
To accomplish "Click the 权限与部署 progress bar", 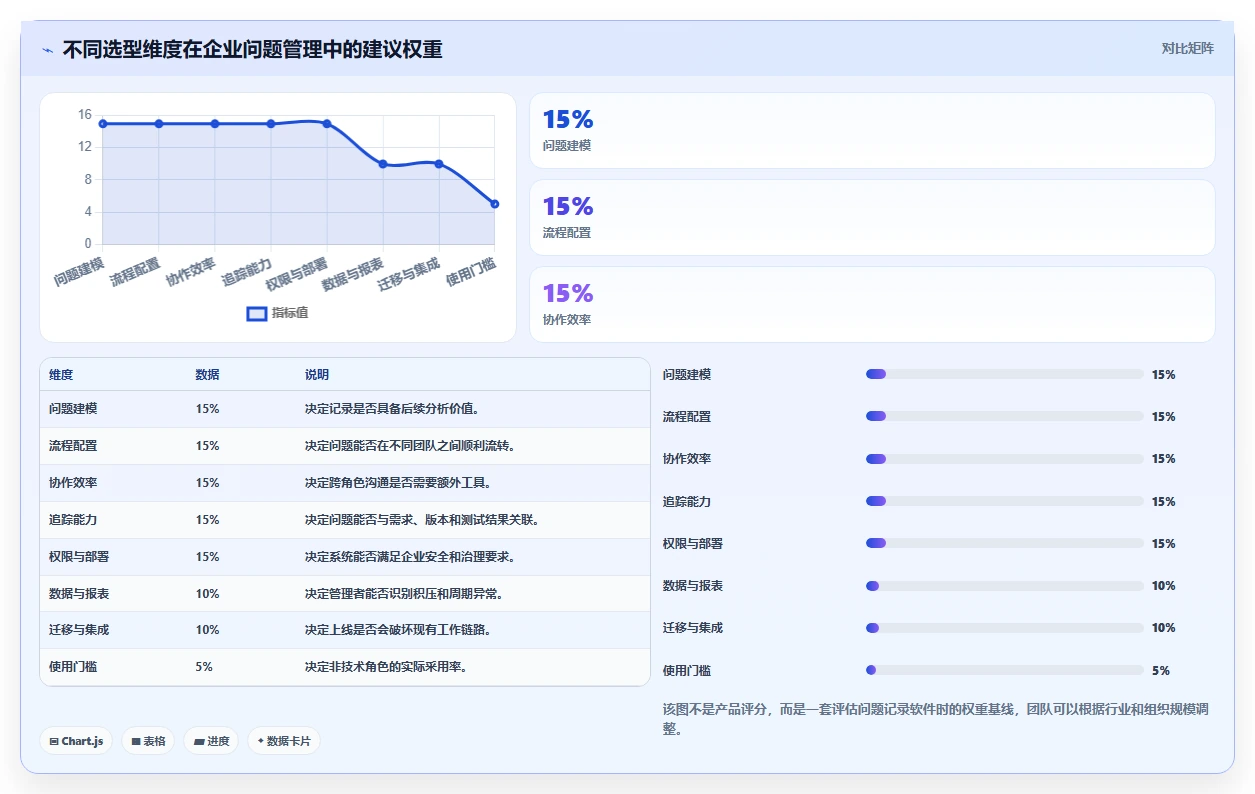I will tap(1004, 543).
